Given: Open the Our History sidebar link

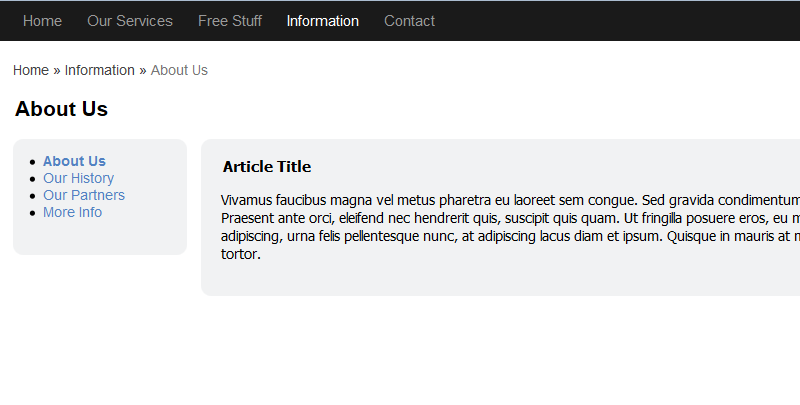Looking at the screenshot, I should [78, 178].
